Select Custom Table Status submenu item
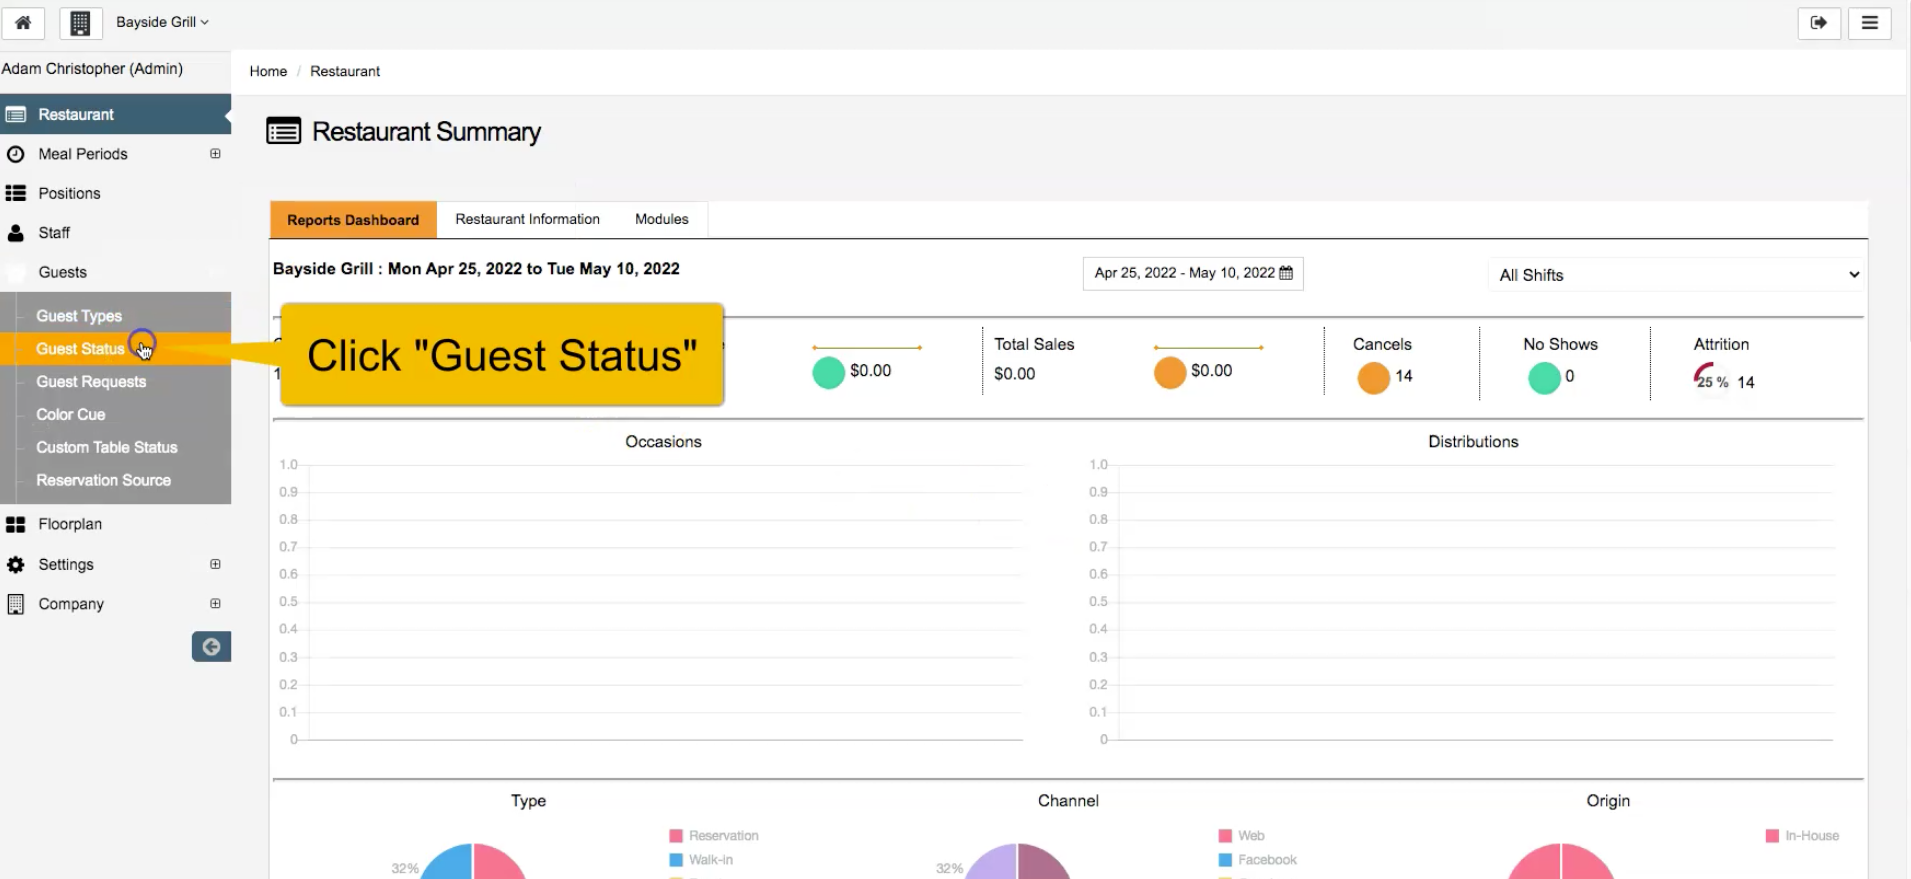Viewport: 1911px width, 879px height. pos(106,447)
